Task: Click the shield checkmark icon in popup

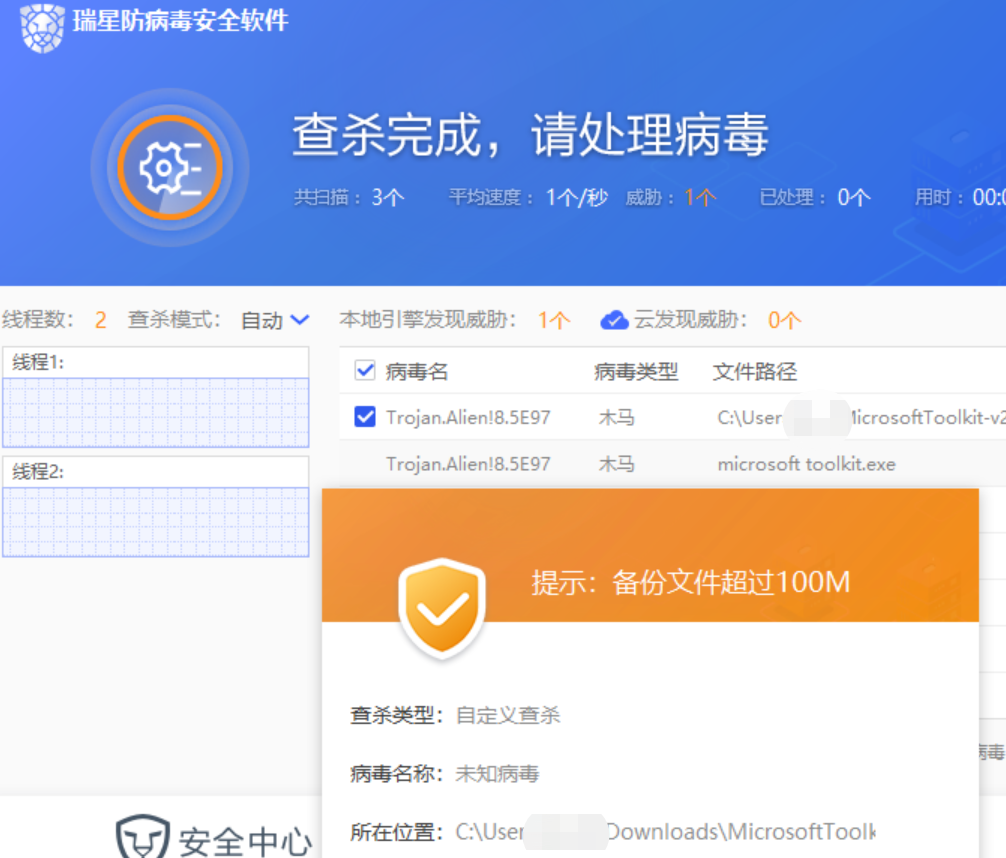Action: click(441, 608)
